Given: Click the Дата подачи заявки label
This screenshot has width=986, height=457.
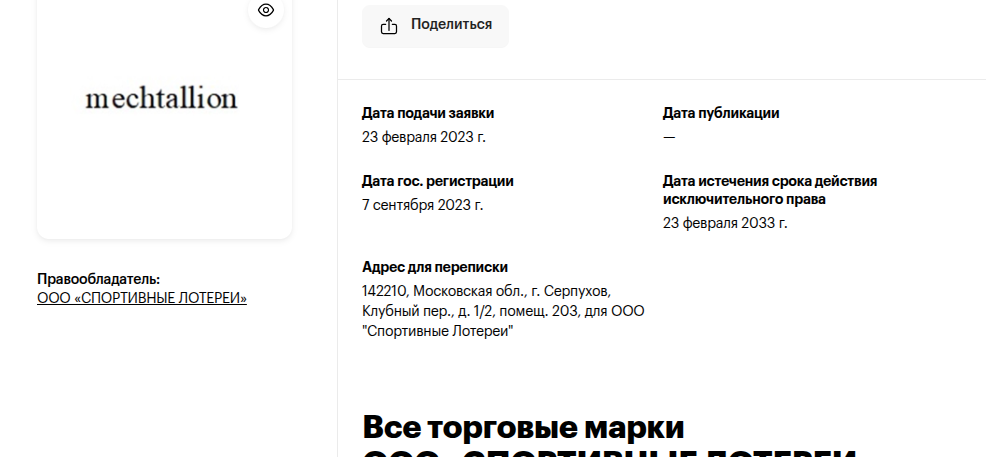Looking at the screenshot, I should pos(428,113).
